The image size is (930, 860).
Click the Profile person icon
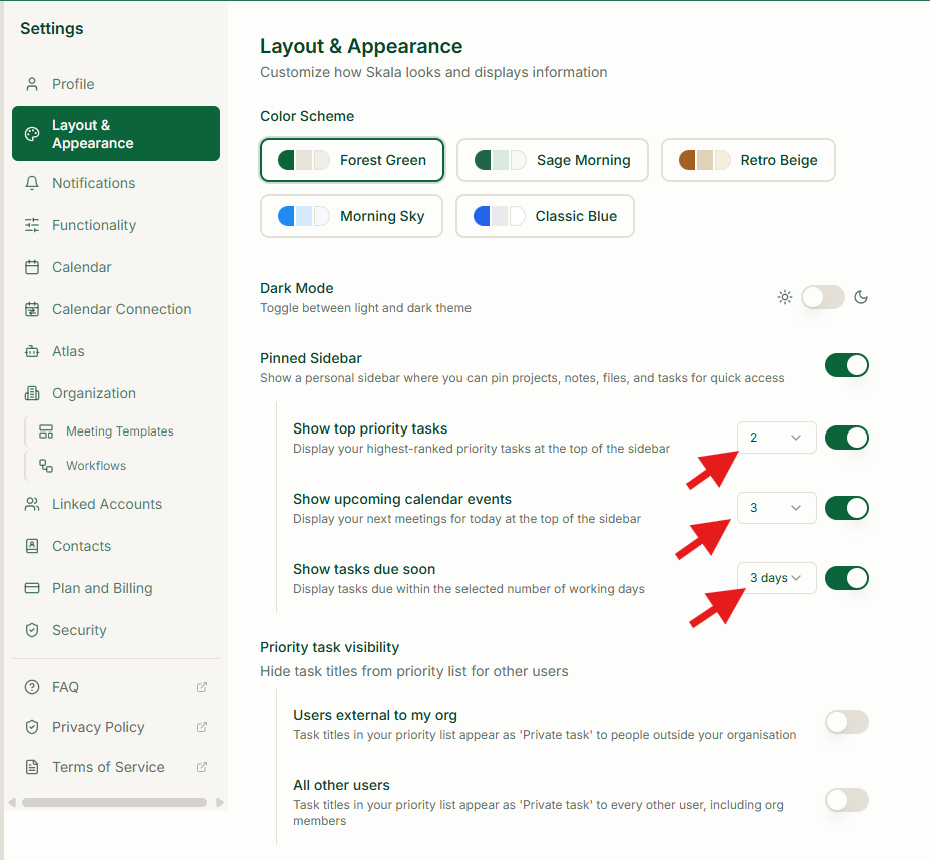pos(32,84)
